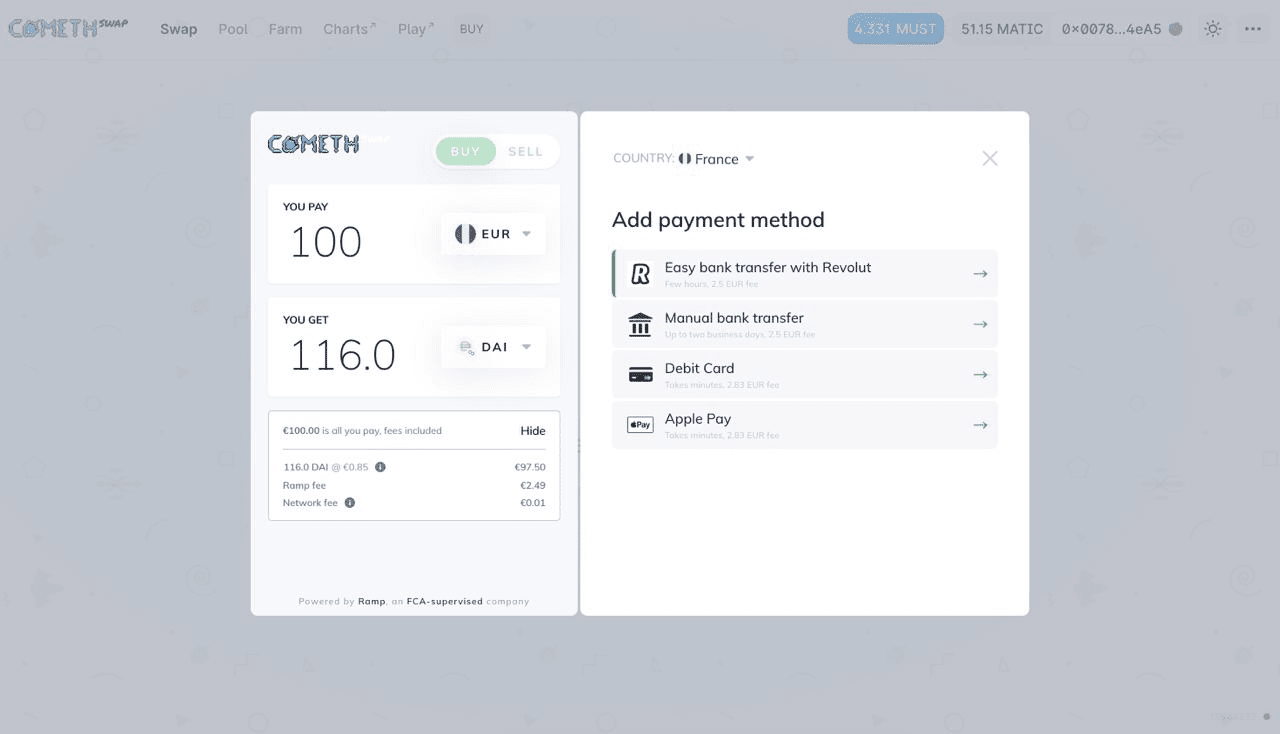Viewport: 1280px width, 734px height.
Task: Click info icon next to DAI rate
Action: pos(380,467)
